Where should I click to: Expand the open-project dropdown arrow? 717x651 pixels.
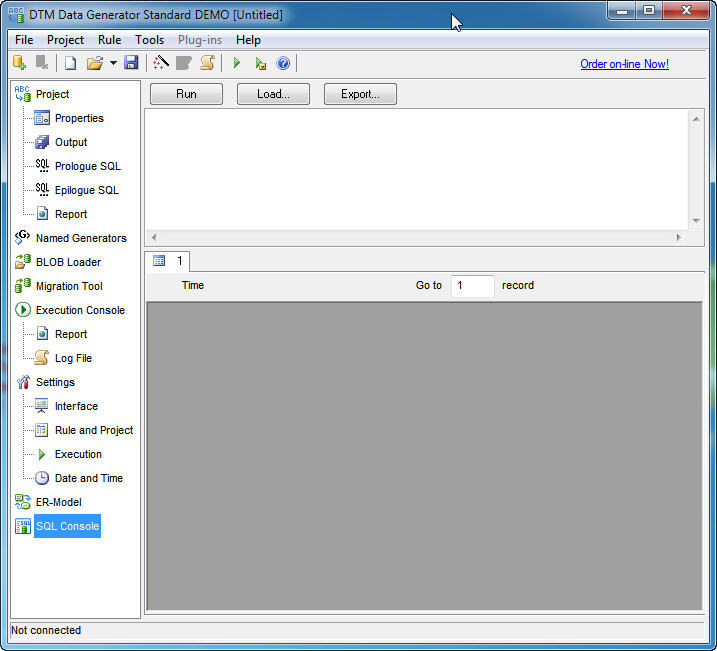[x=113, y=63]
